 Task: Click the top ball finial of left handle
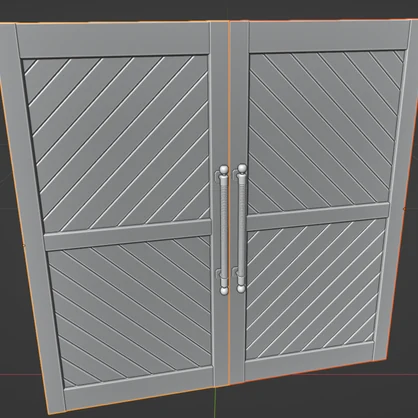pos(224,170)
